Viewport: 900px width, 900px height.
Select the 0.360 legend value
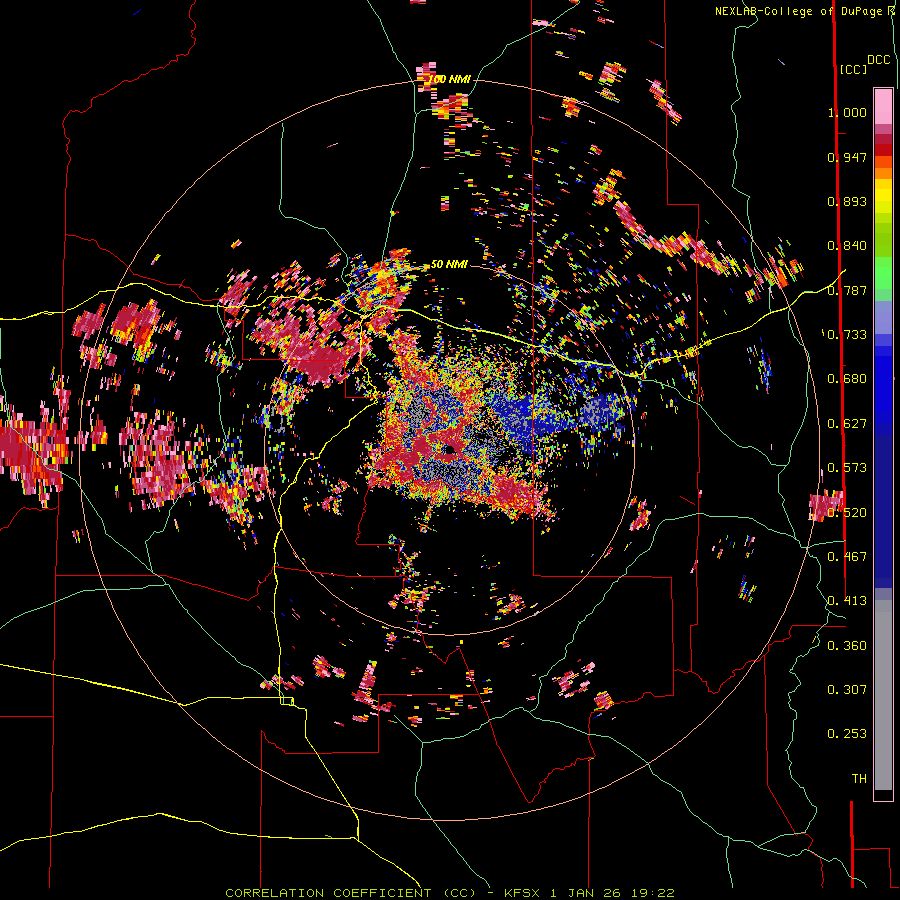pos(847,646)
